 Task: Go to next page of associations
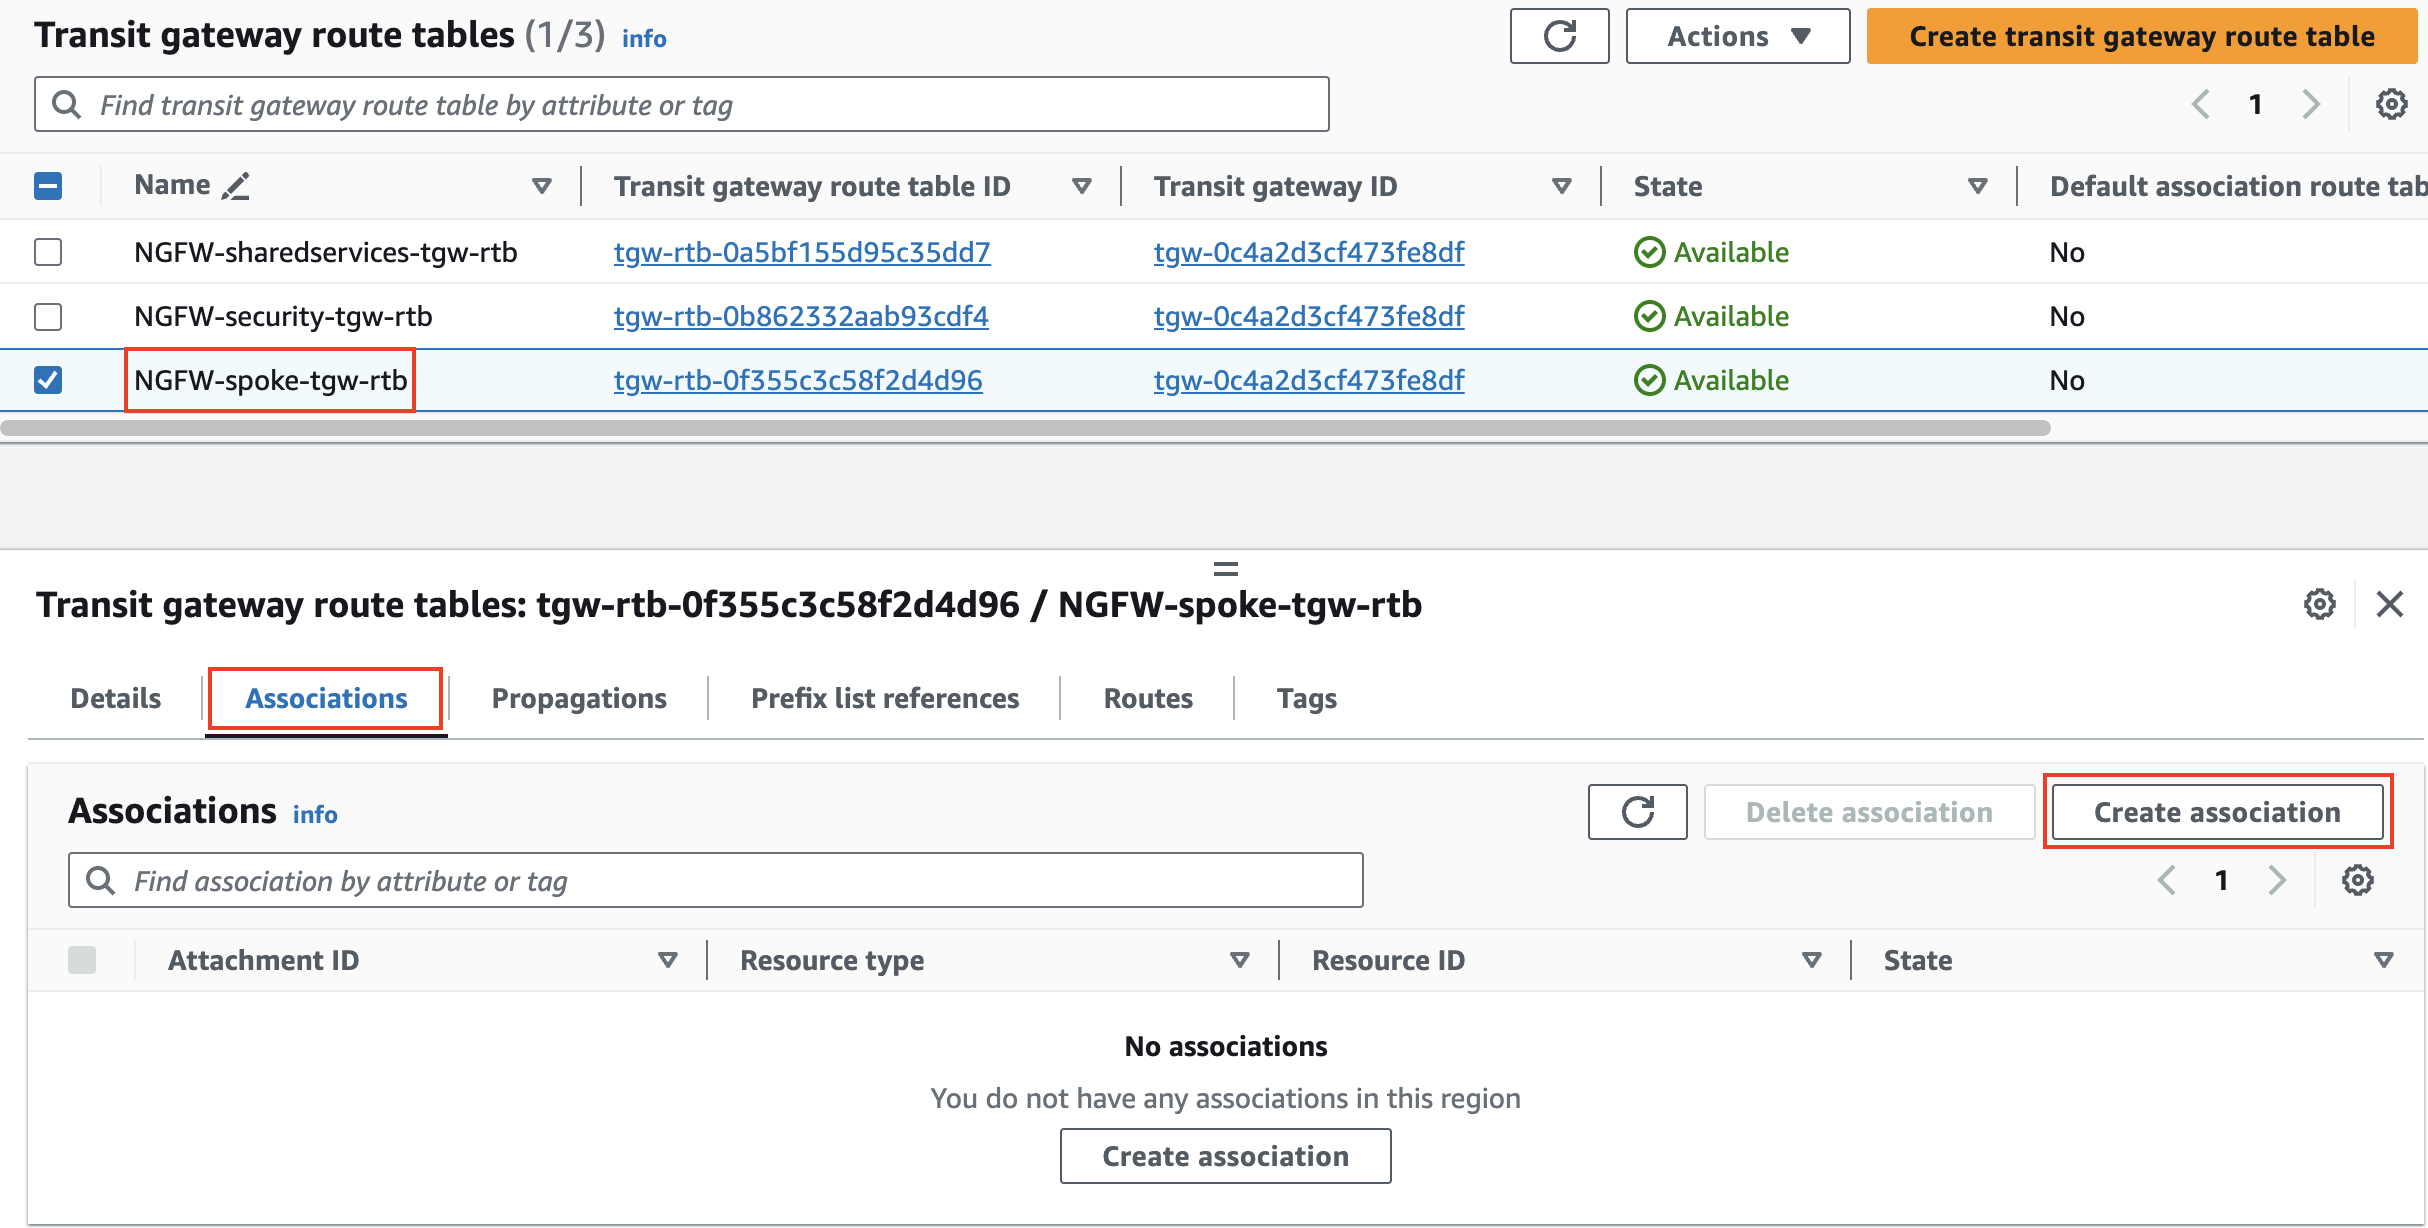[x=2278, y=881]
